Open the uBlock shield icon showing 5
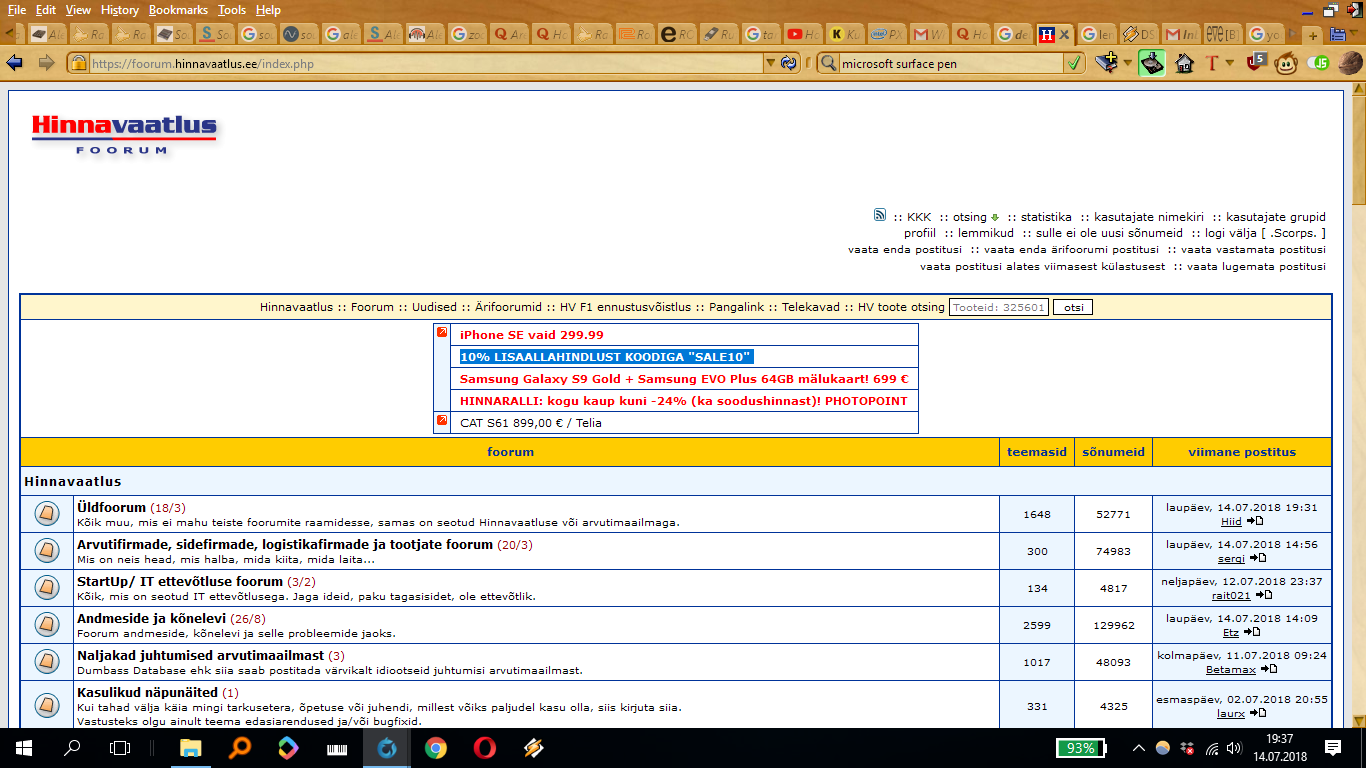The width and height of the screenshot is (1366, 768). (x=1258, y=61)
